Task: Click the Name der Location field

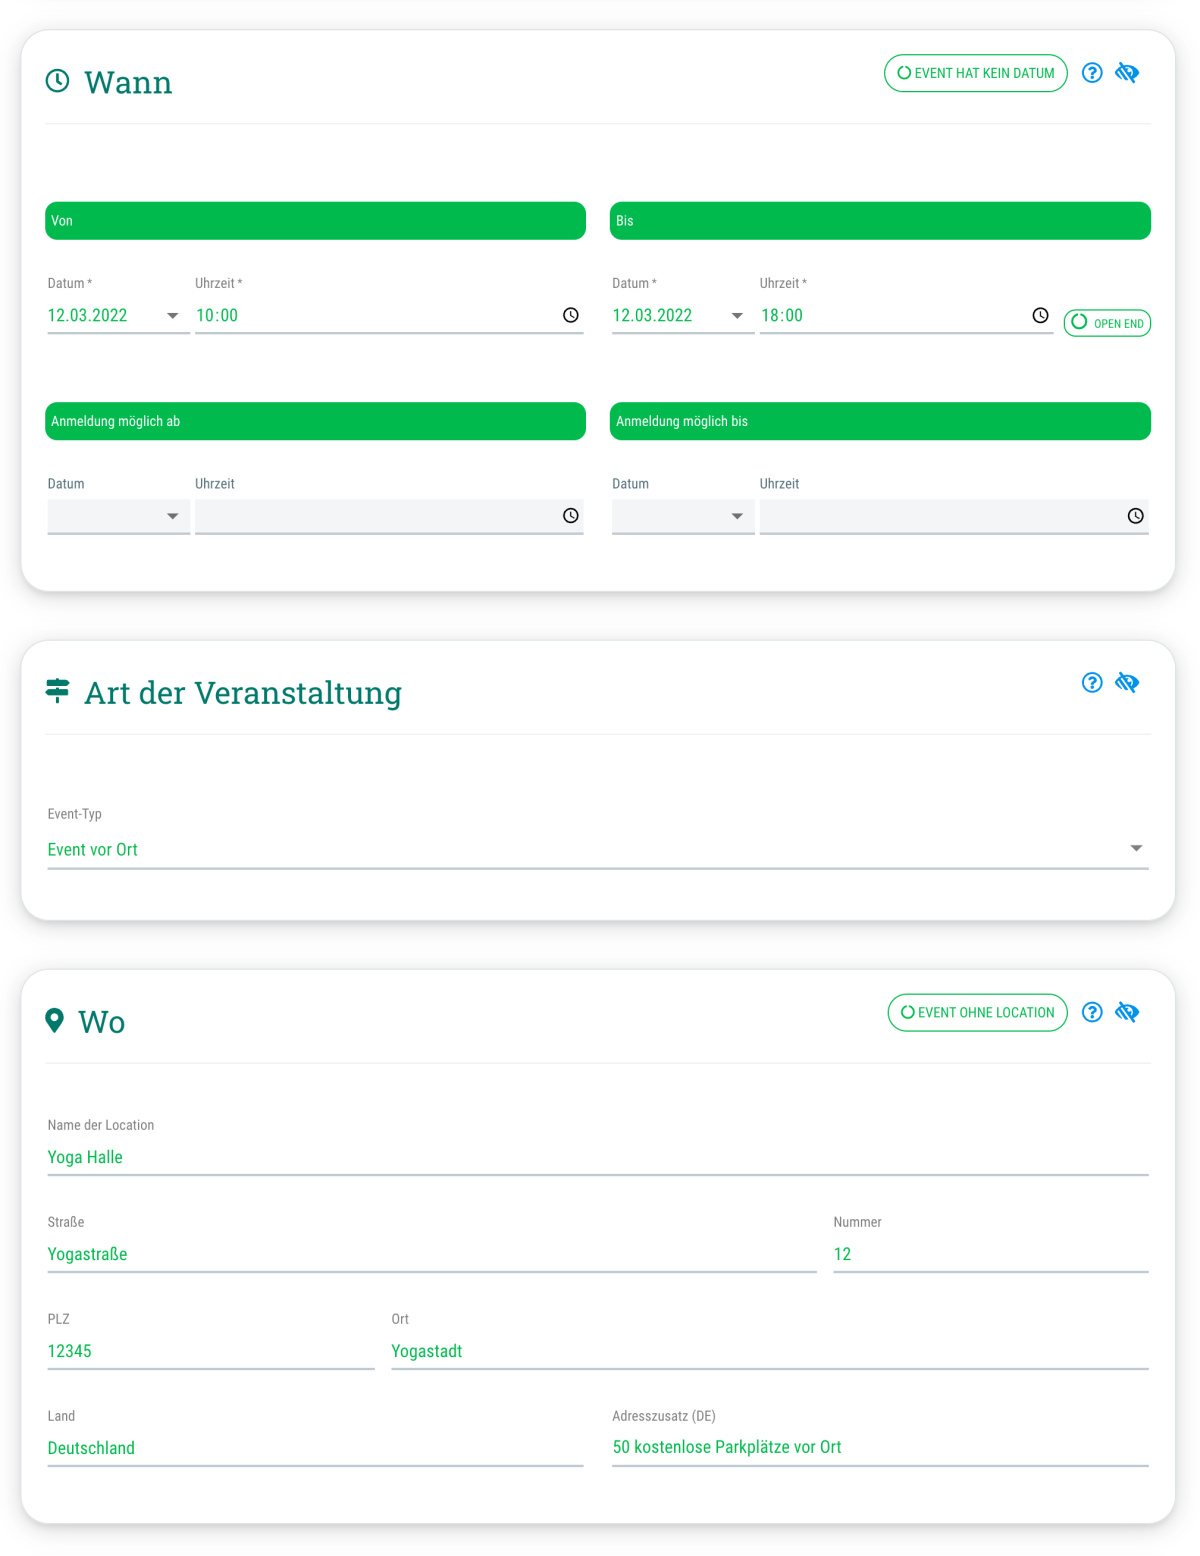Action: (597, 1157)
